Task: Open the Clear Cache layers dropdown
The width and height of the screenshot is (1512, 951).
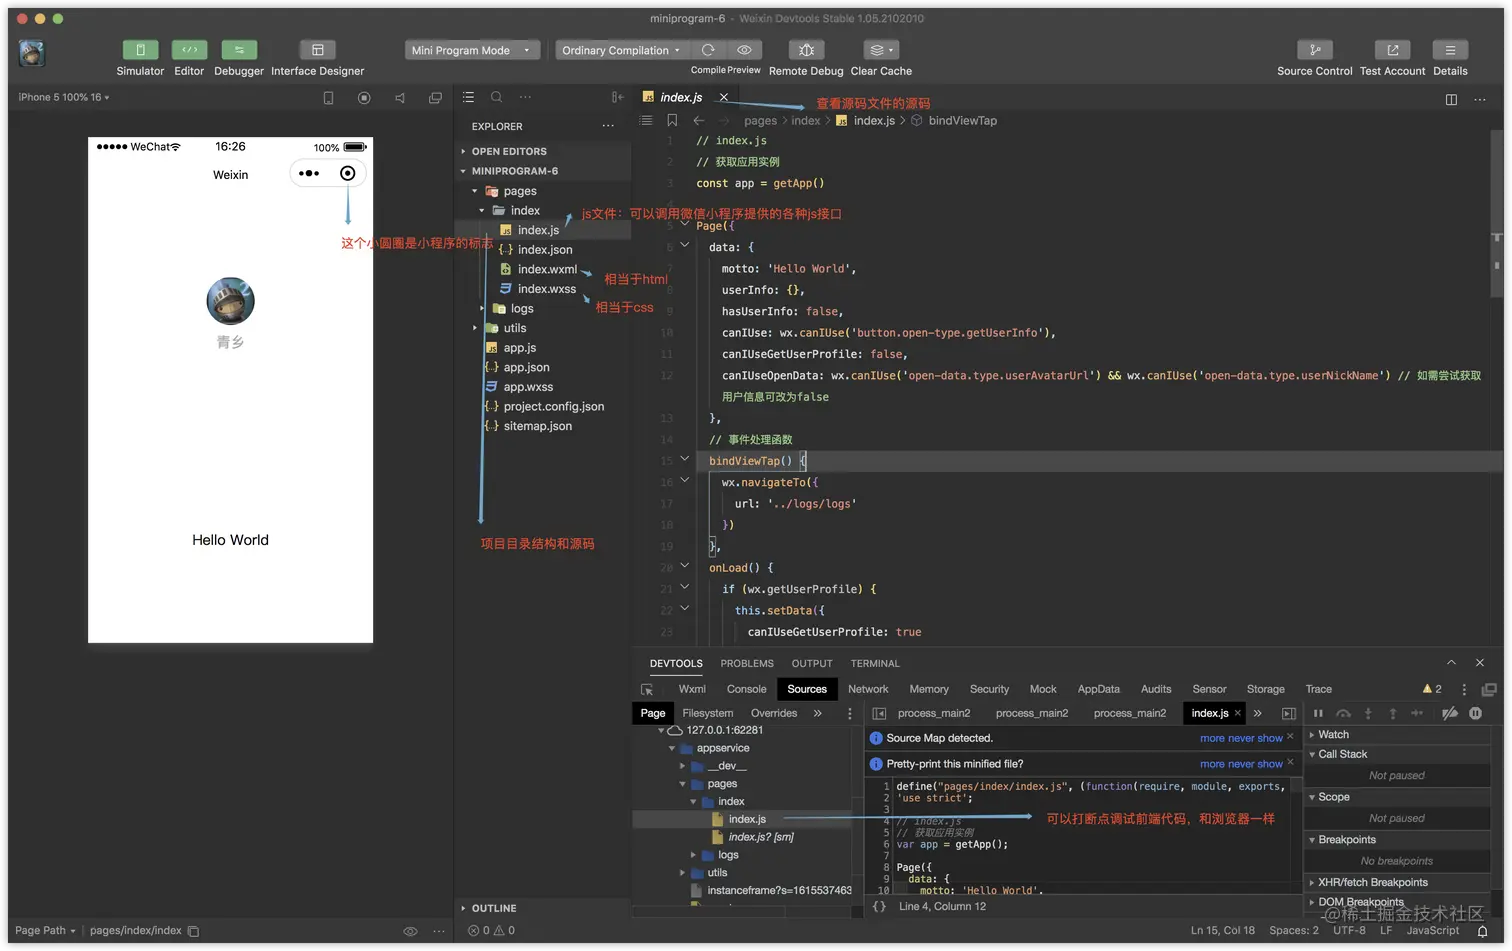Action: point(881,50)
